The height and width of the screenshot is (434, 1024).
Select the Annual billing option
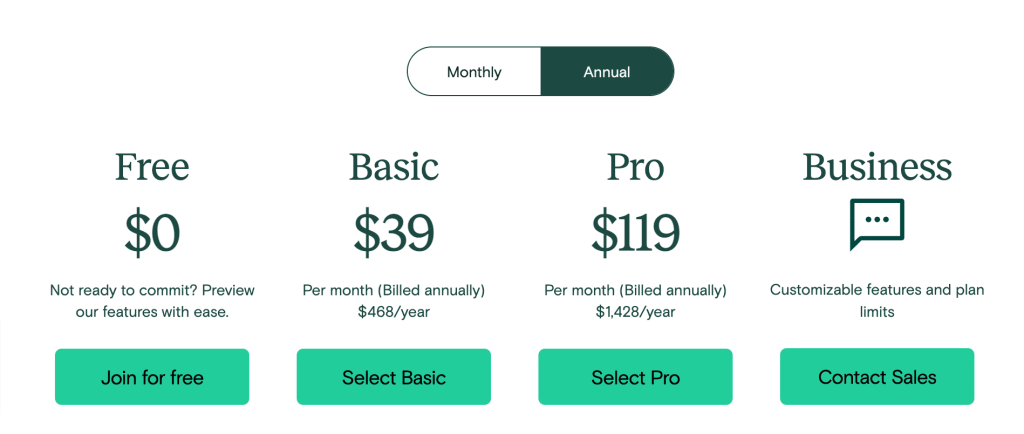click(607, 72)
